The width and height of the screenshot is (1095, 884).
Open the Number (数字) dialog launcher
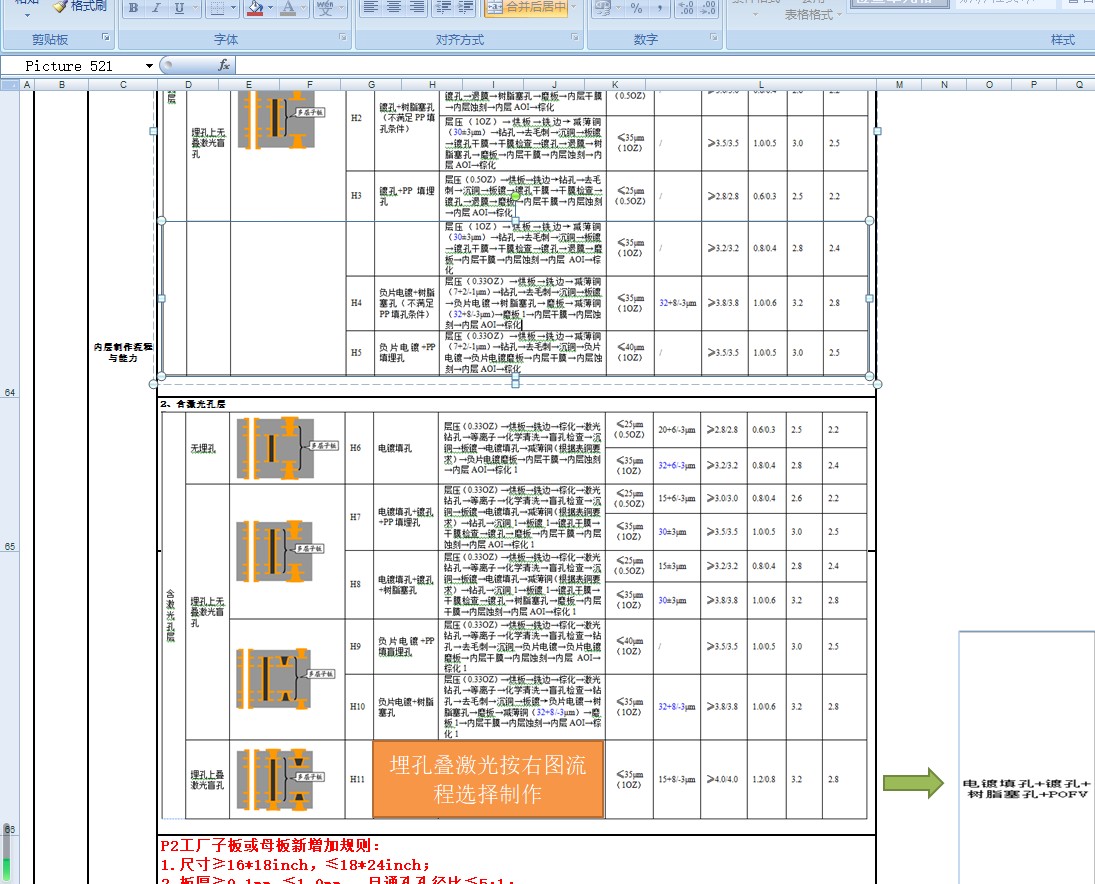click(x=714, y=37)
